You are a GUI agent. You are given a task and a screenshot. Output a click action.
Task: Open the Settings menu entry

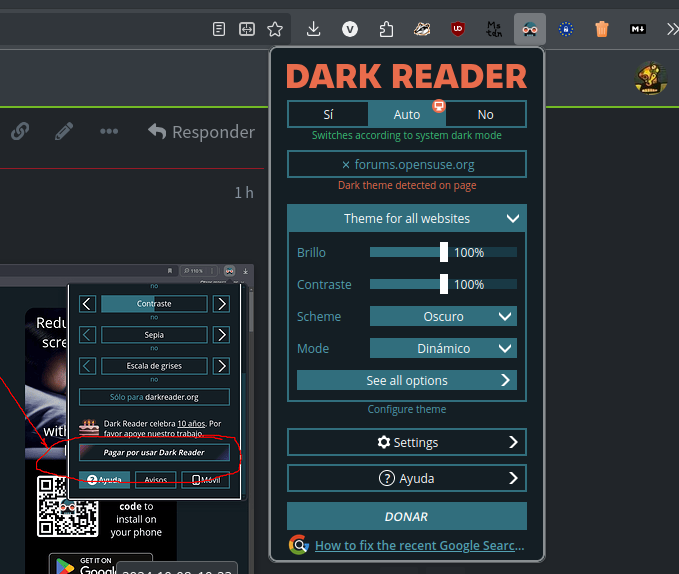pyautogui.click(x=406, y=442)
